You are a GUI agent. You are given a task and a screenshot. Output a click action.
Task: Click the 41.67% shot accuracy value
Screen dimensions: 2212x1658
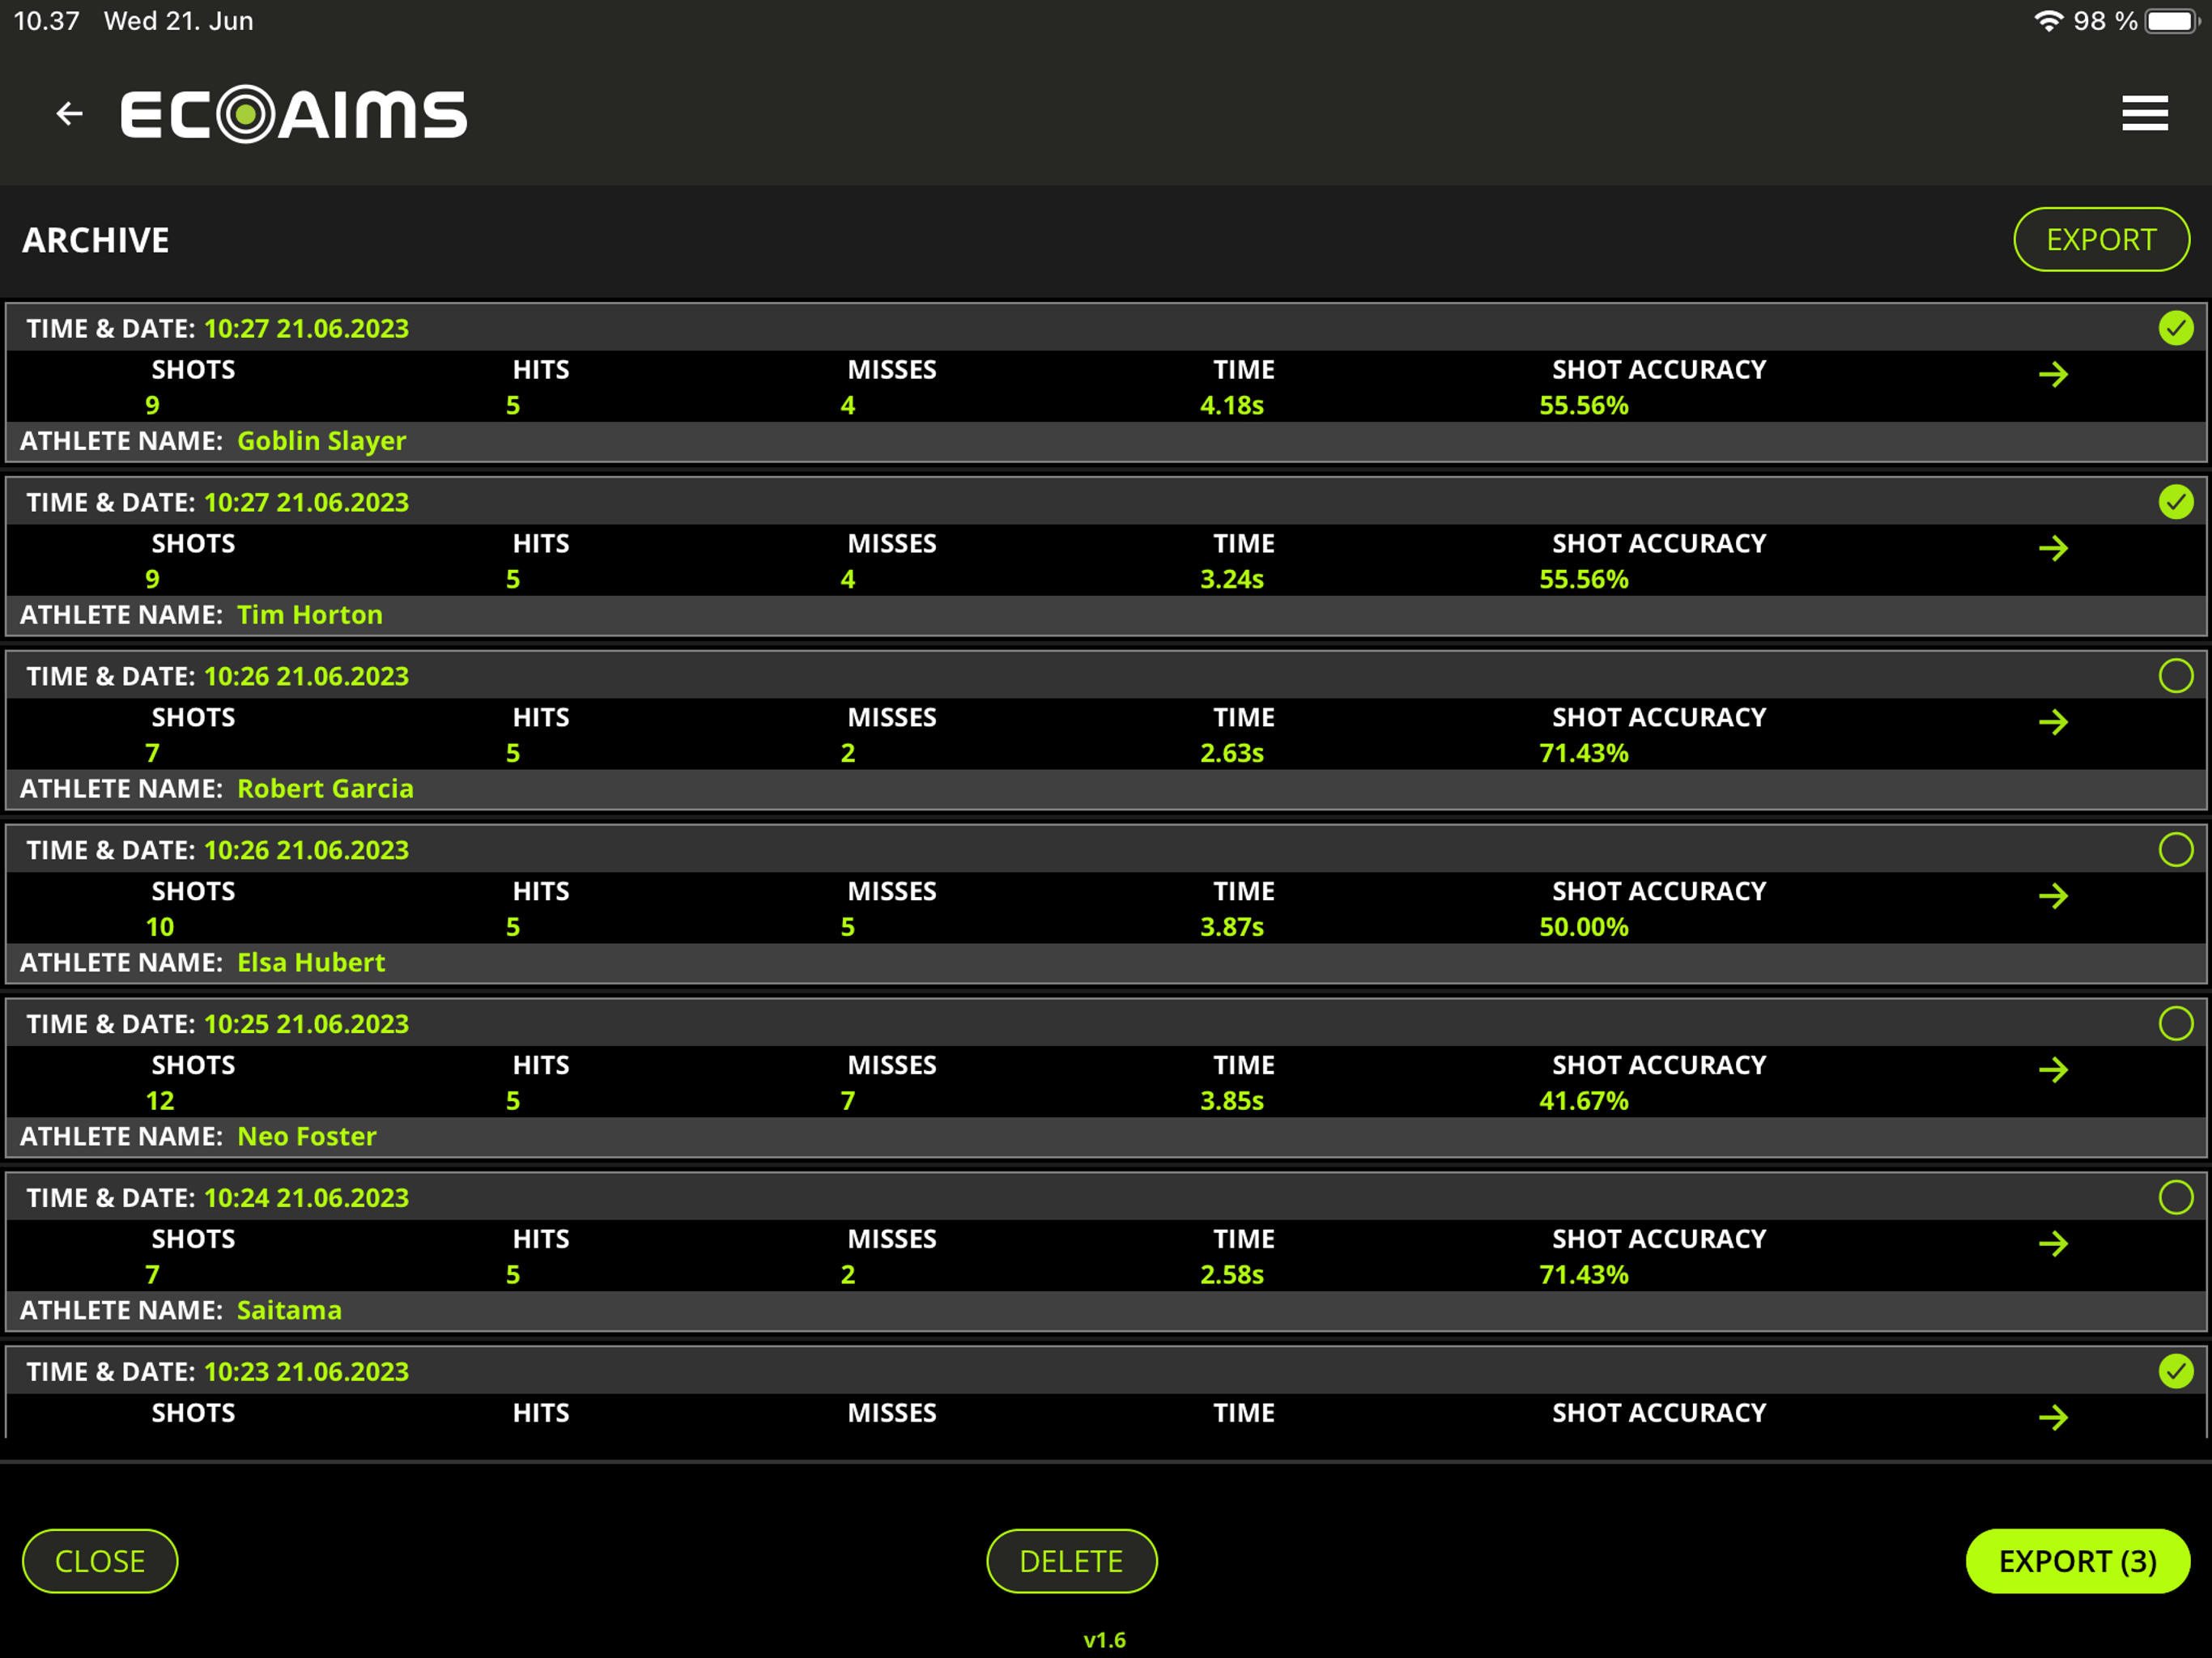pos(1583,1102)
